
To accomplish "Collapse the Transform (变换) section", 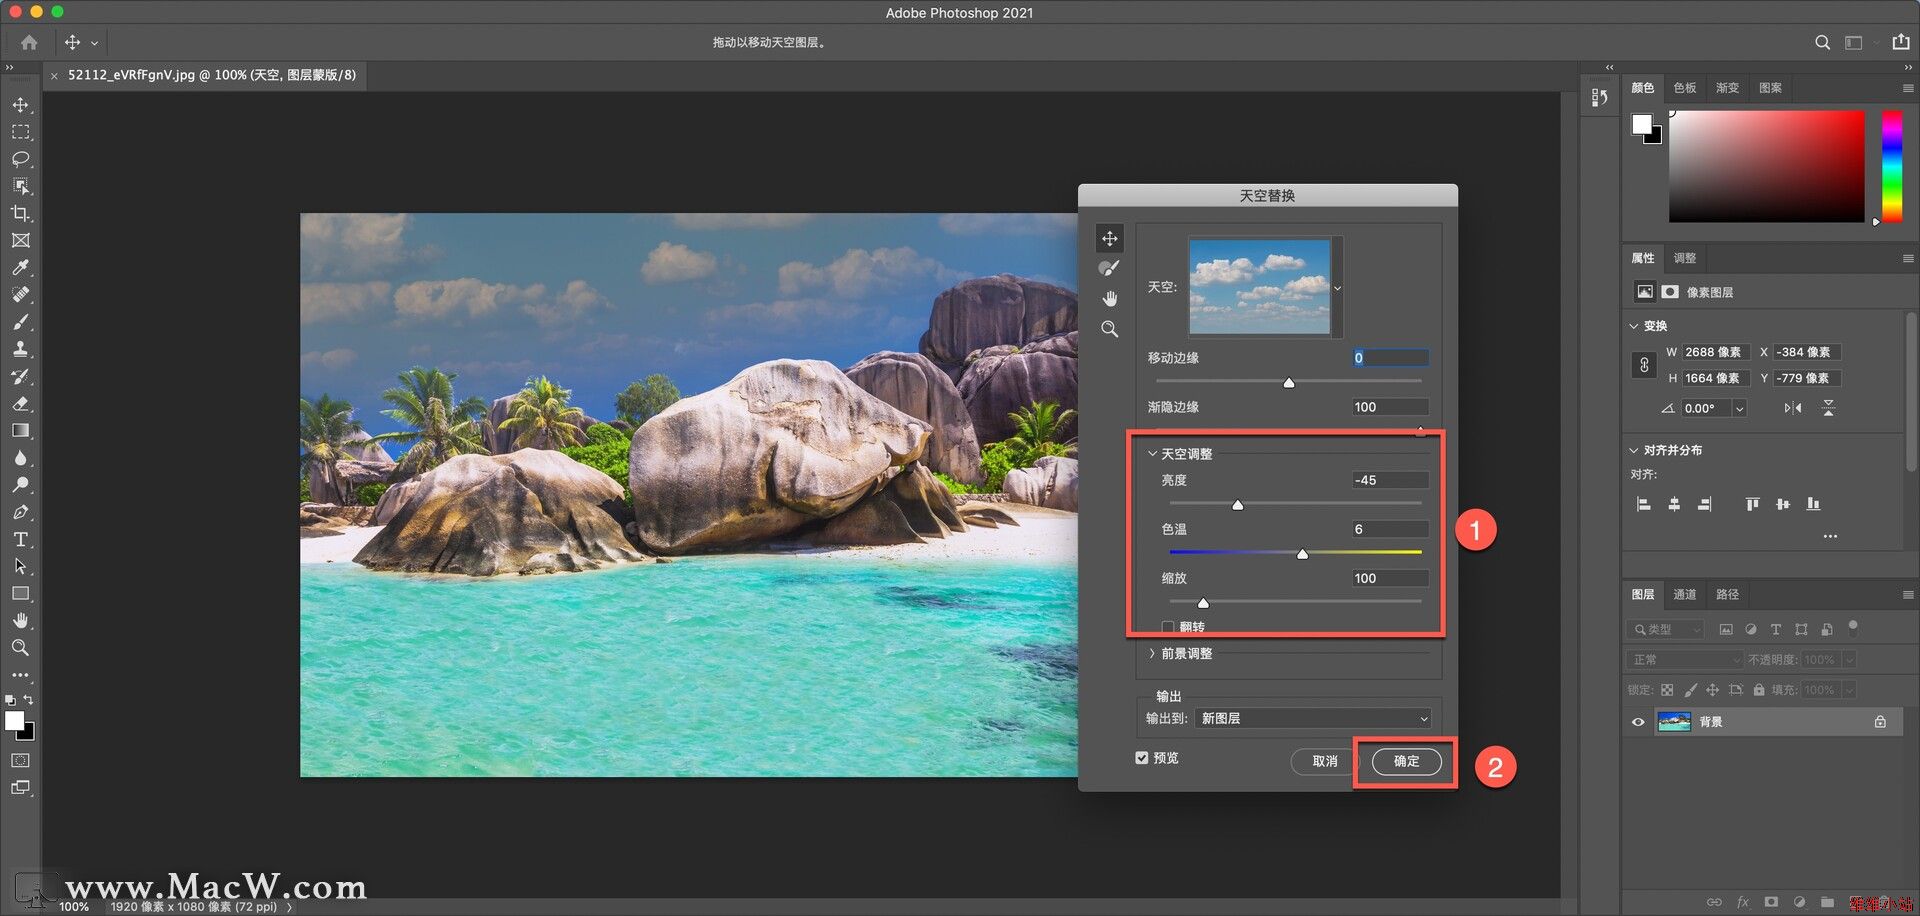I will [1634, 326].
